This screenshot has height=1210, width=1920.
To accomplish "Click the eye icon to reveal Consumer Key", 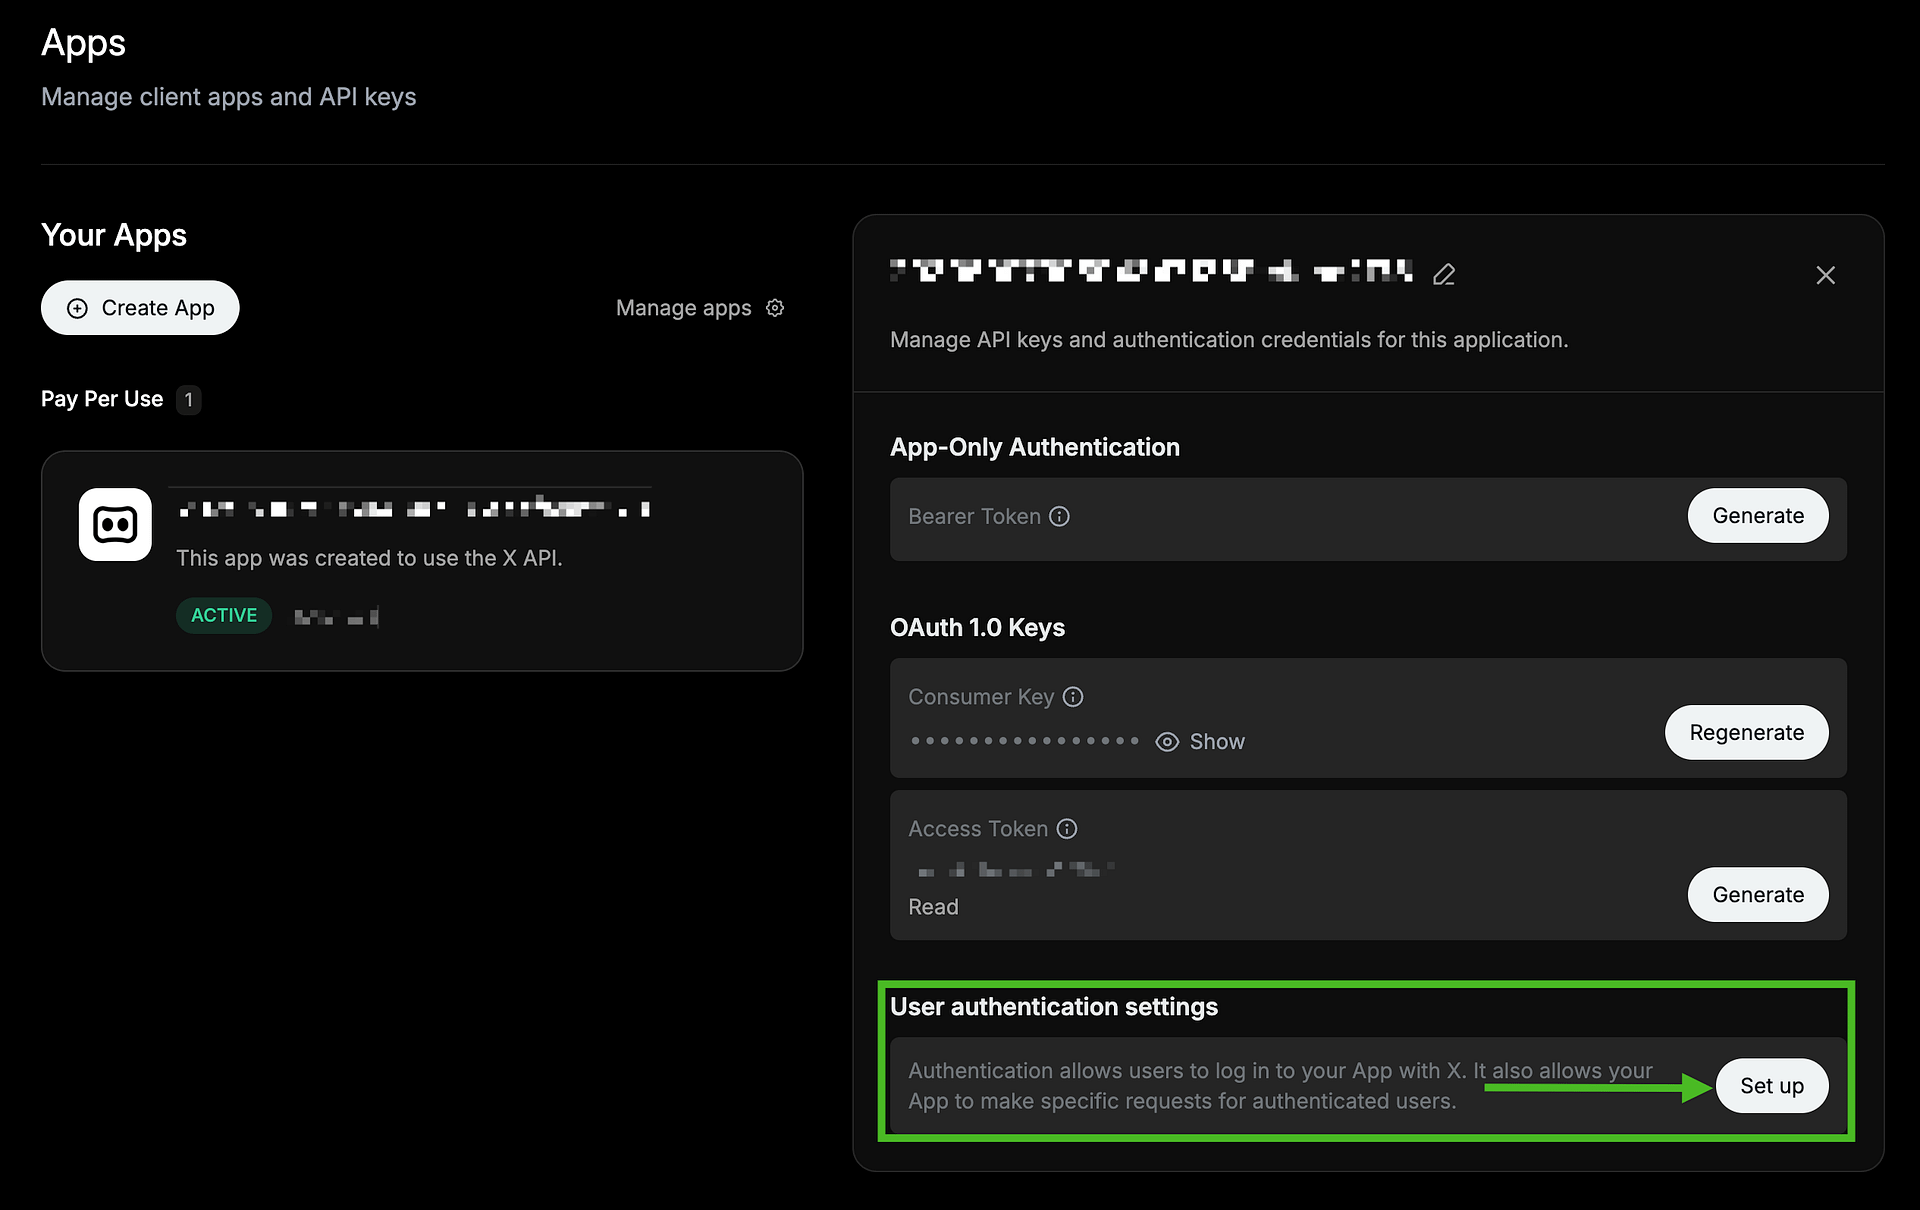I will point(1166,742).
